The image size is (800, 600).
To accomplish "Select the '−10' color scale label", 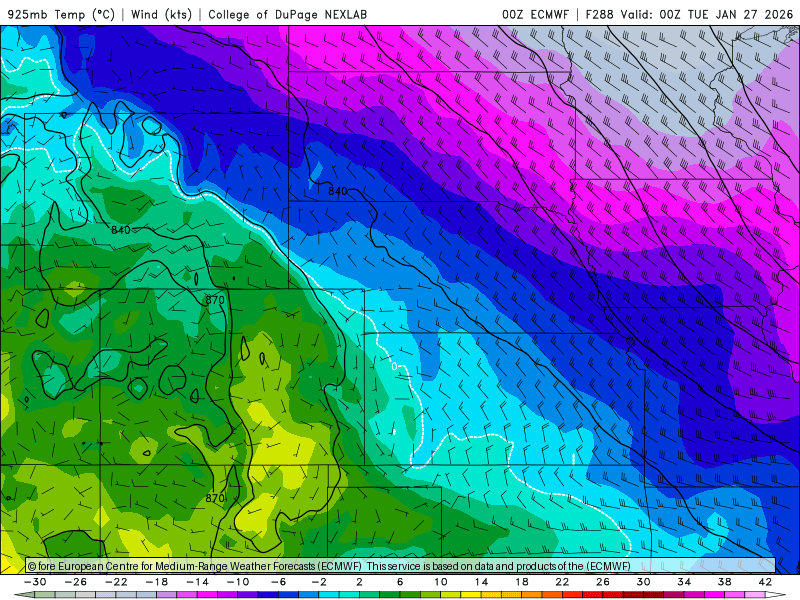I will click(238, 582).
